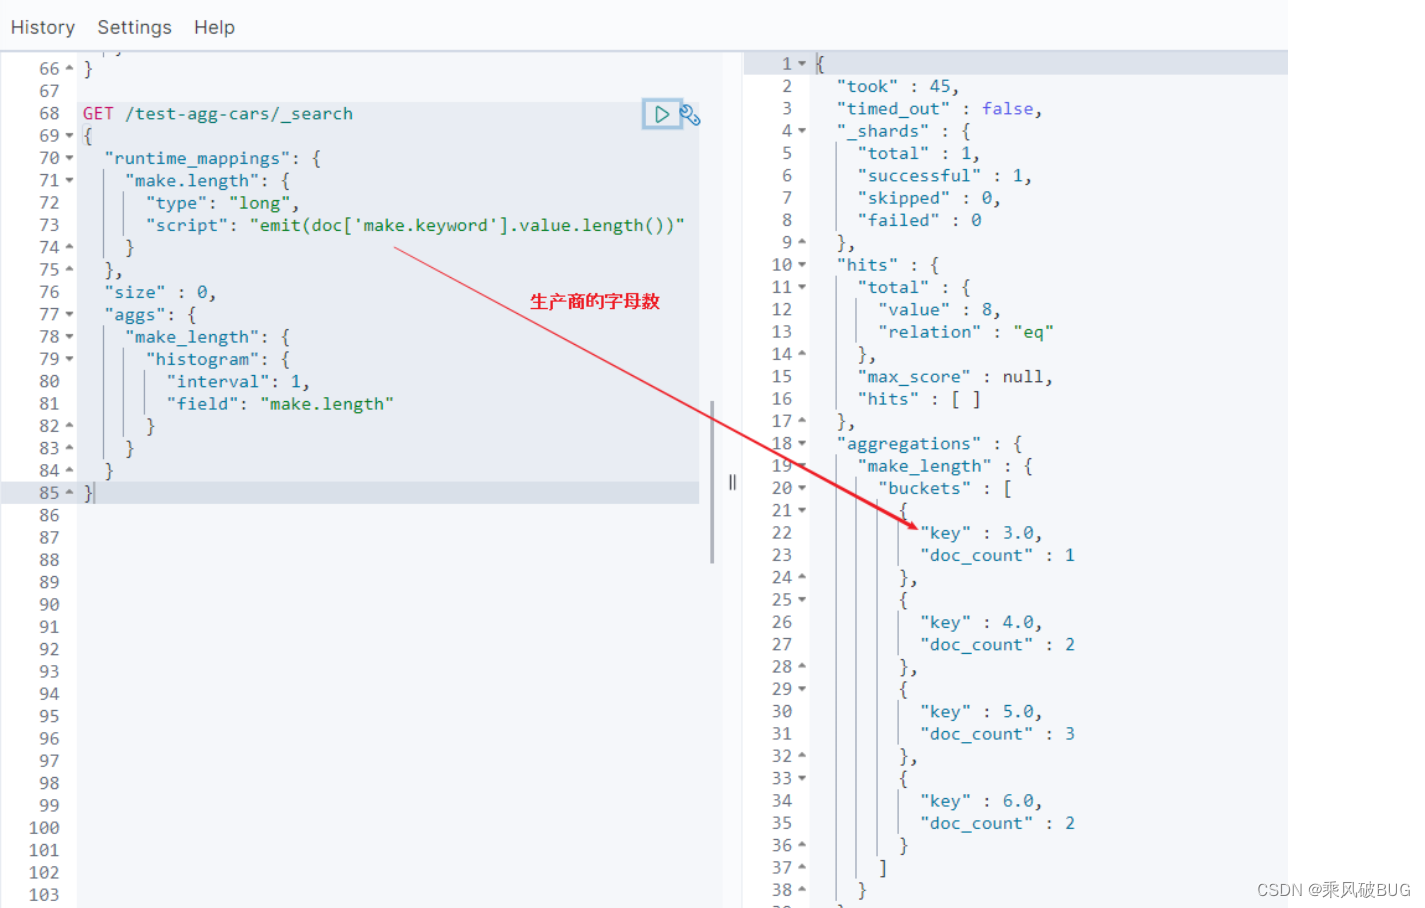This screenshot has width=1425, height=908.
Task: Click the "key" : 3.0 bucket line
Action: coord(982,533)
